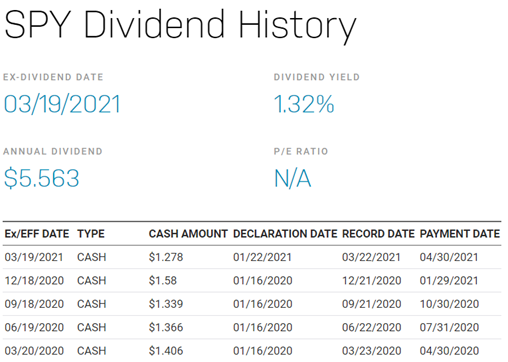Click the cash amount $1.339
Image resolution: width=508 pixels, height=362 pixels.
coord(166,304)
